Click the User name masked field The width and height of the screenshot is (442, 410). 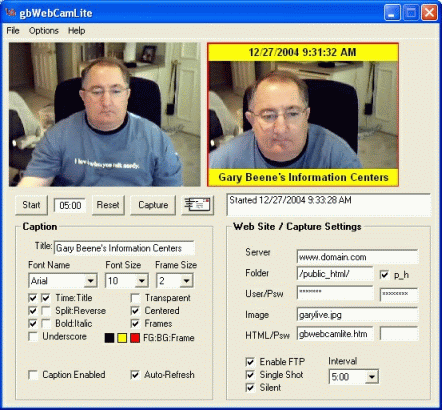[335, 294]
